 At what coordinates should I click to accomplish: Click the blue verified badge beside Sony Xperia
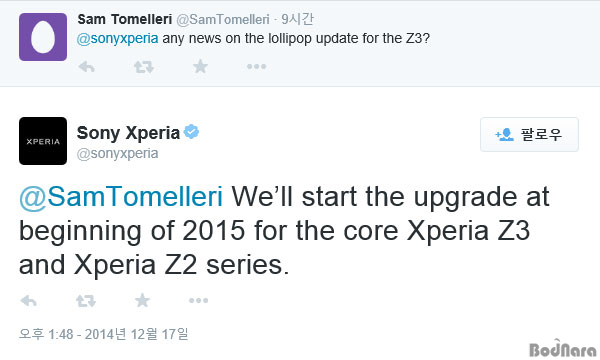(x=191, y=132)
